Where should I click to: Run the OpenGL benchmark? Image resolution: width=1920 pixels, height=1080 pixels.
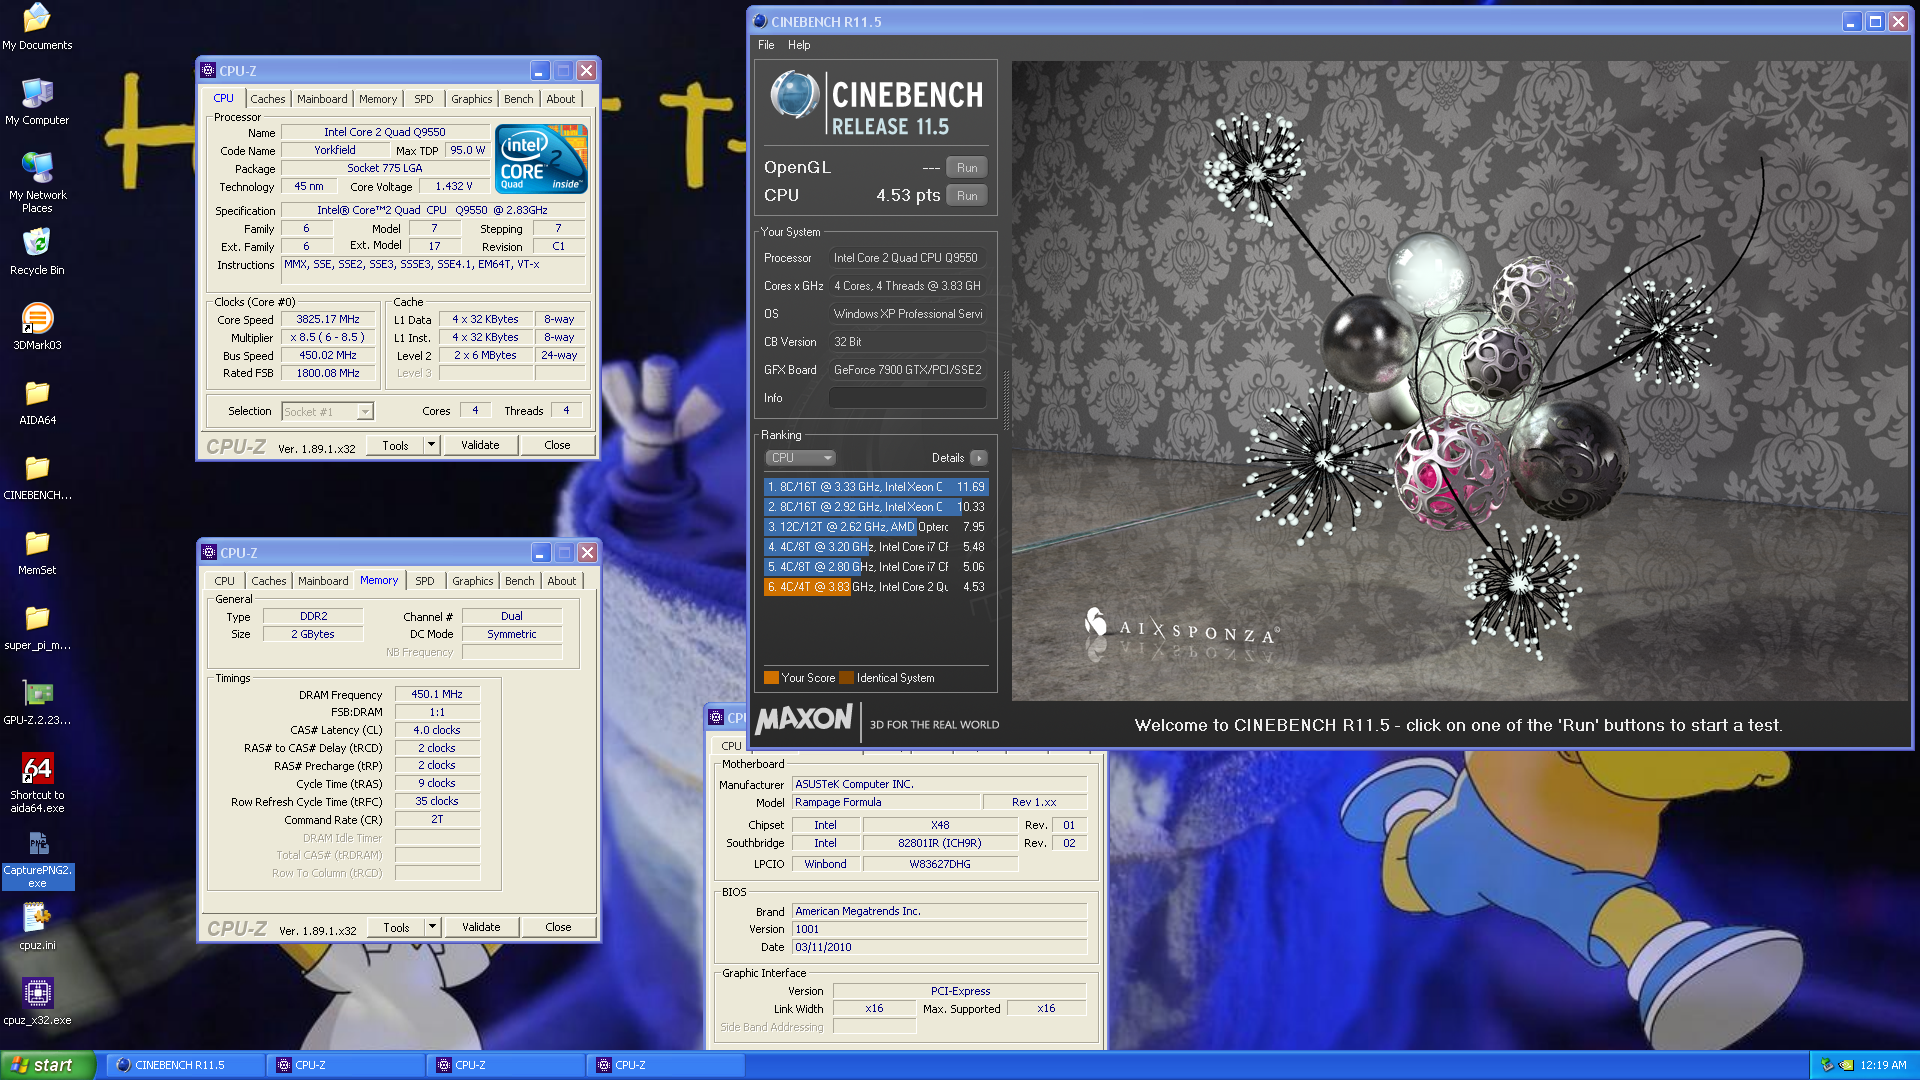pyautogui.click(x=967, y=168)
